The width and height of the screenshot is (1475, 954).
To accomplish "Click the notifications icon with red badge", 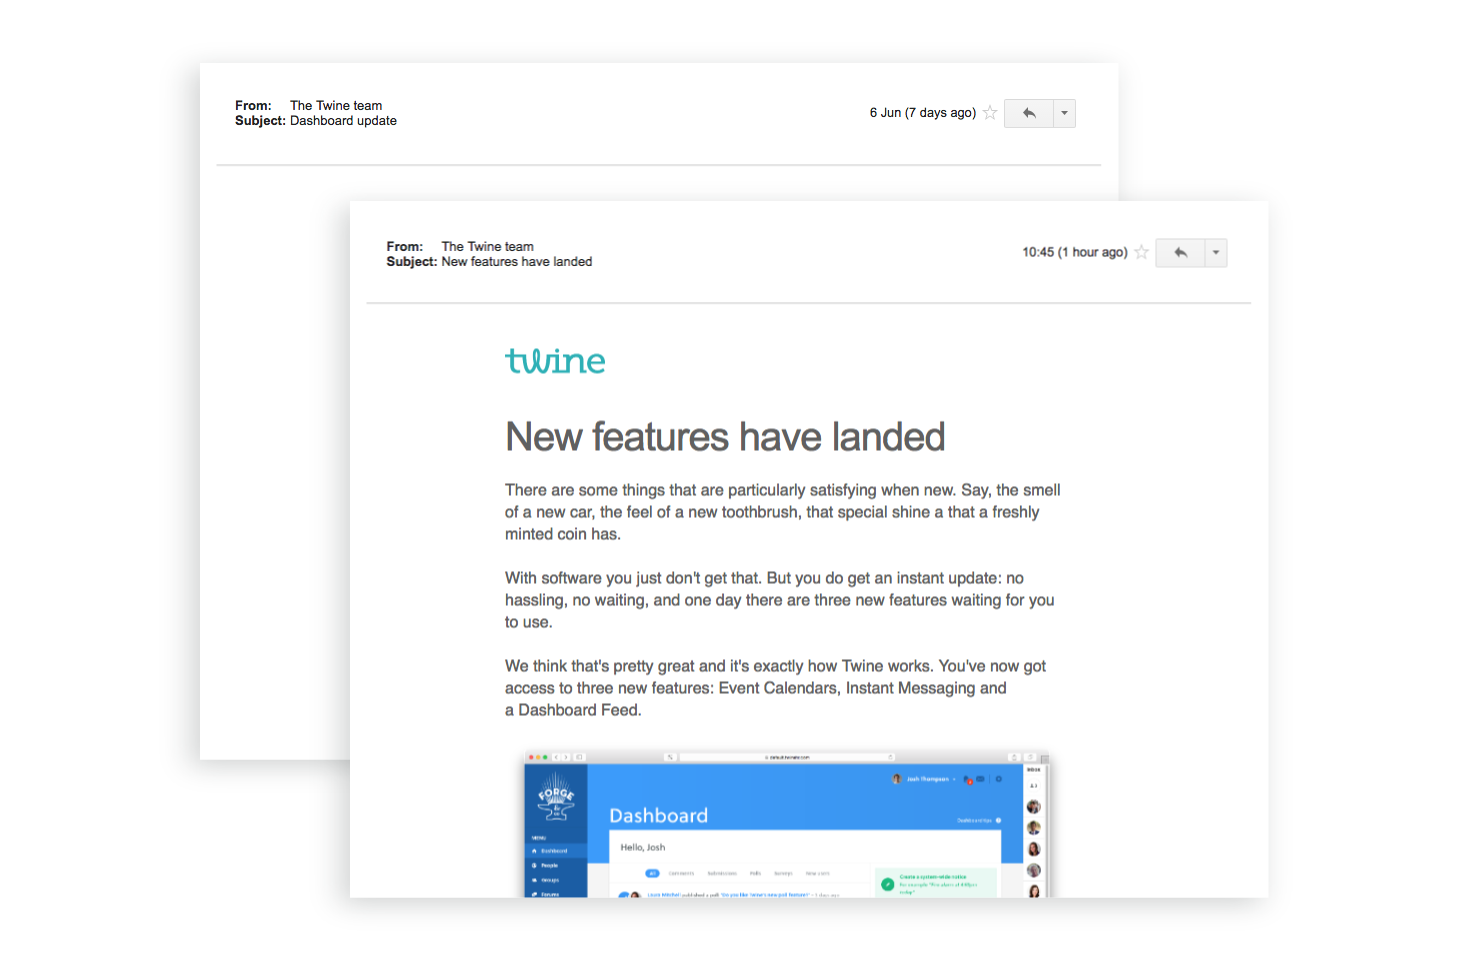I will (x=967, y=779).
